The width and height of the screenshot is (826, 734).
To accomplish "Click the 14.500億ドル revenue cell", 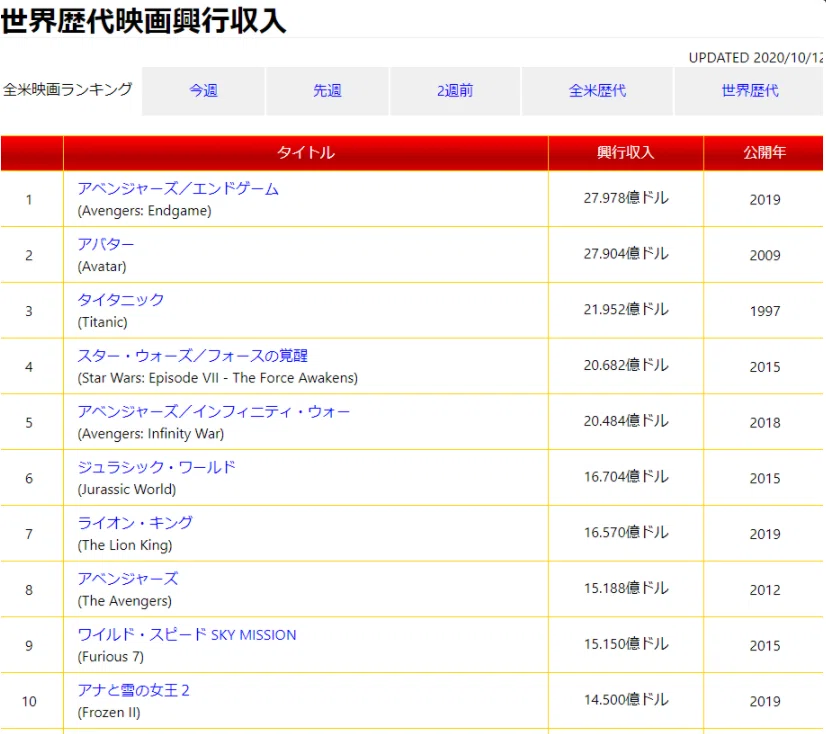I will click(626, 700).
